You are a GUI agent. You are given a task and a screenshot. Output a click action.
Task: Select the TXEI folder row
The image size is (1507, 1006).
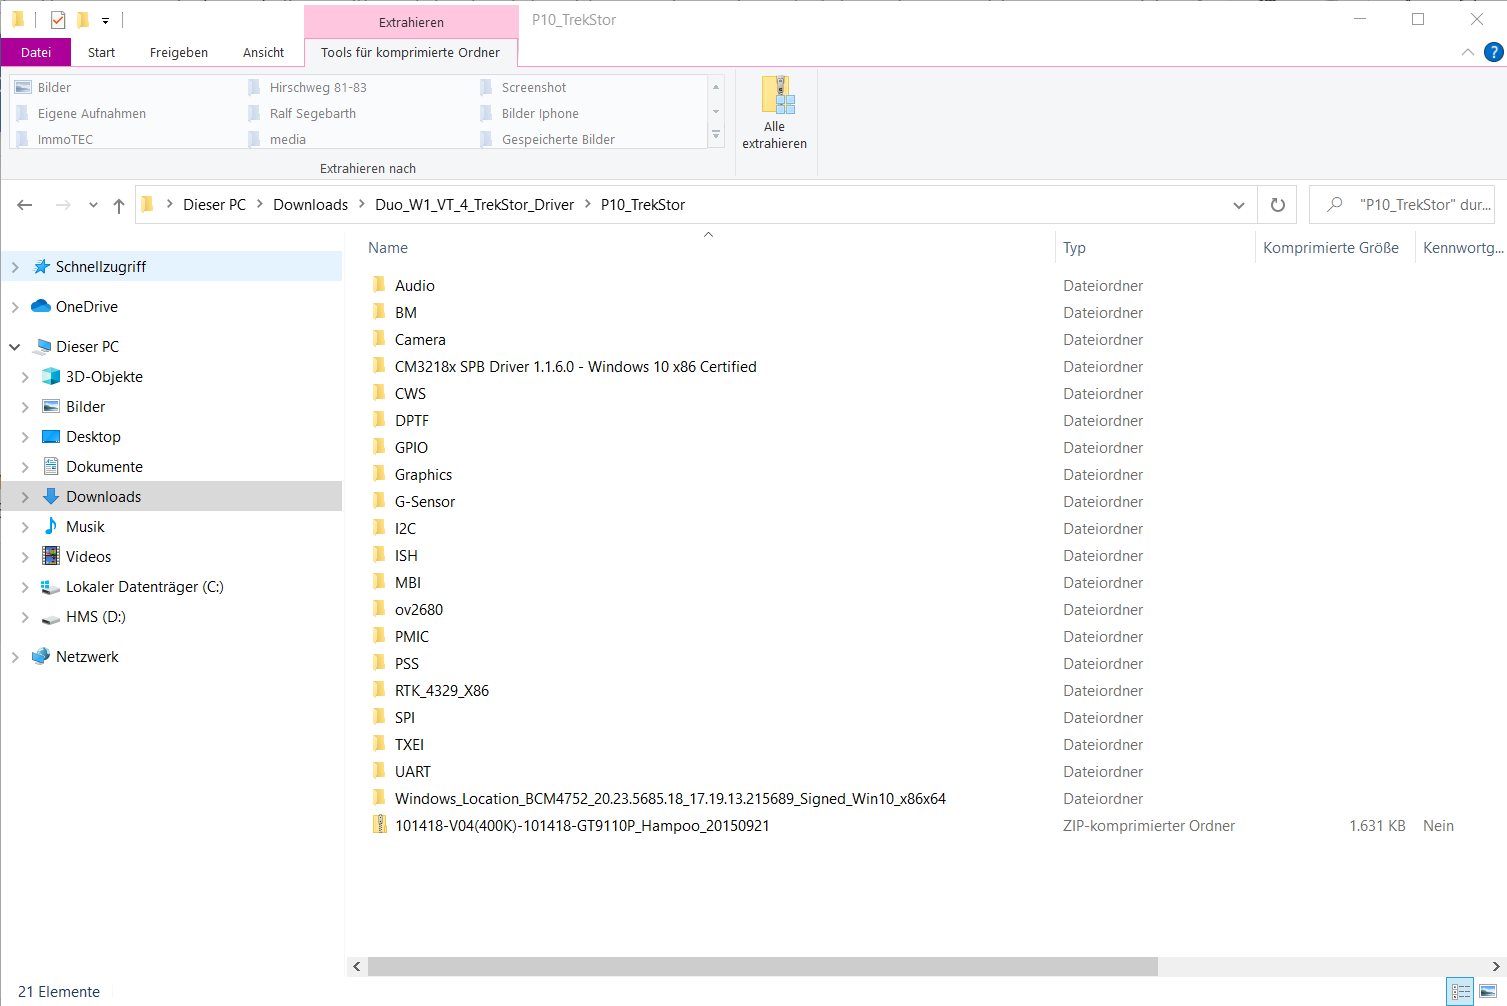(409, 745)
